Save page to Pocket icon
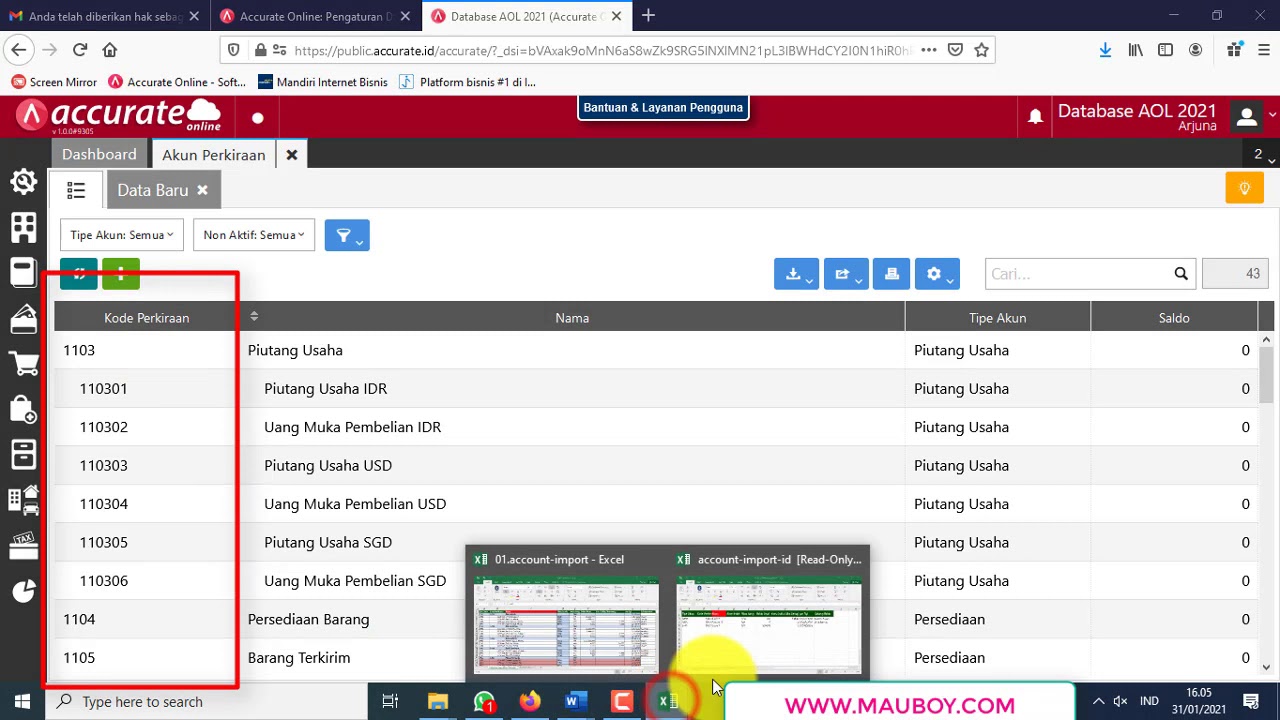 [955, 50]
